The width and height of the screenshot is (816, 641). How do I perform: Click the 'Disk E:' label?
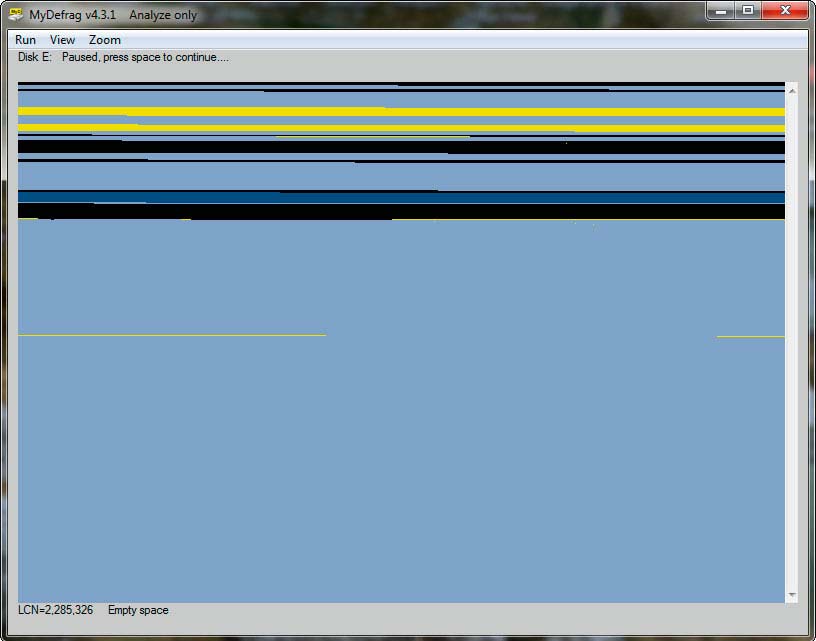pyautogui.click(x=35, y=57)
